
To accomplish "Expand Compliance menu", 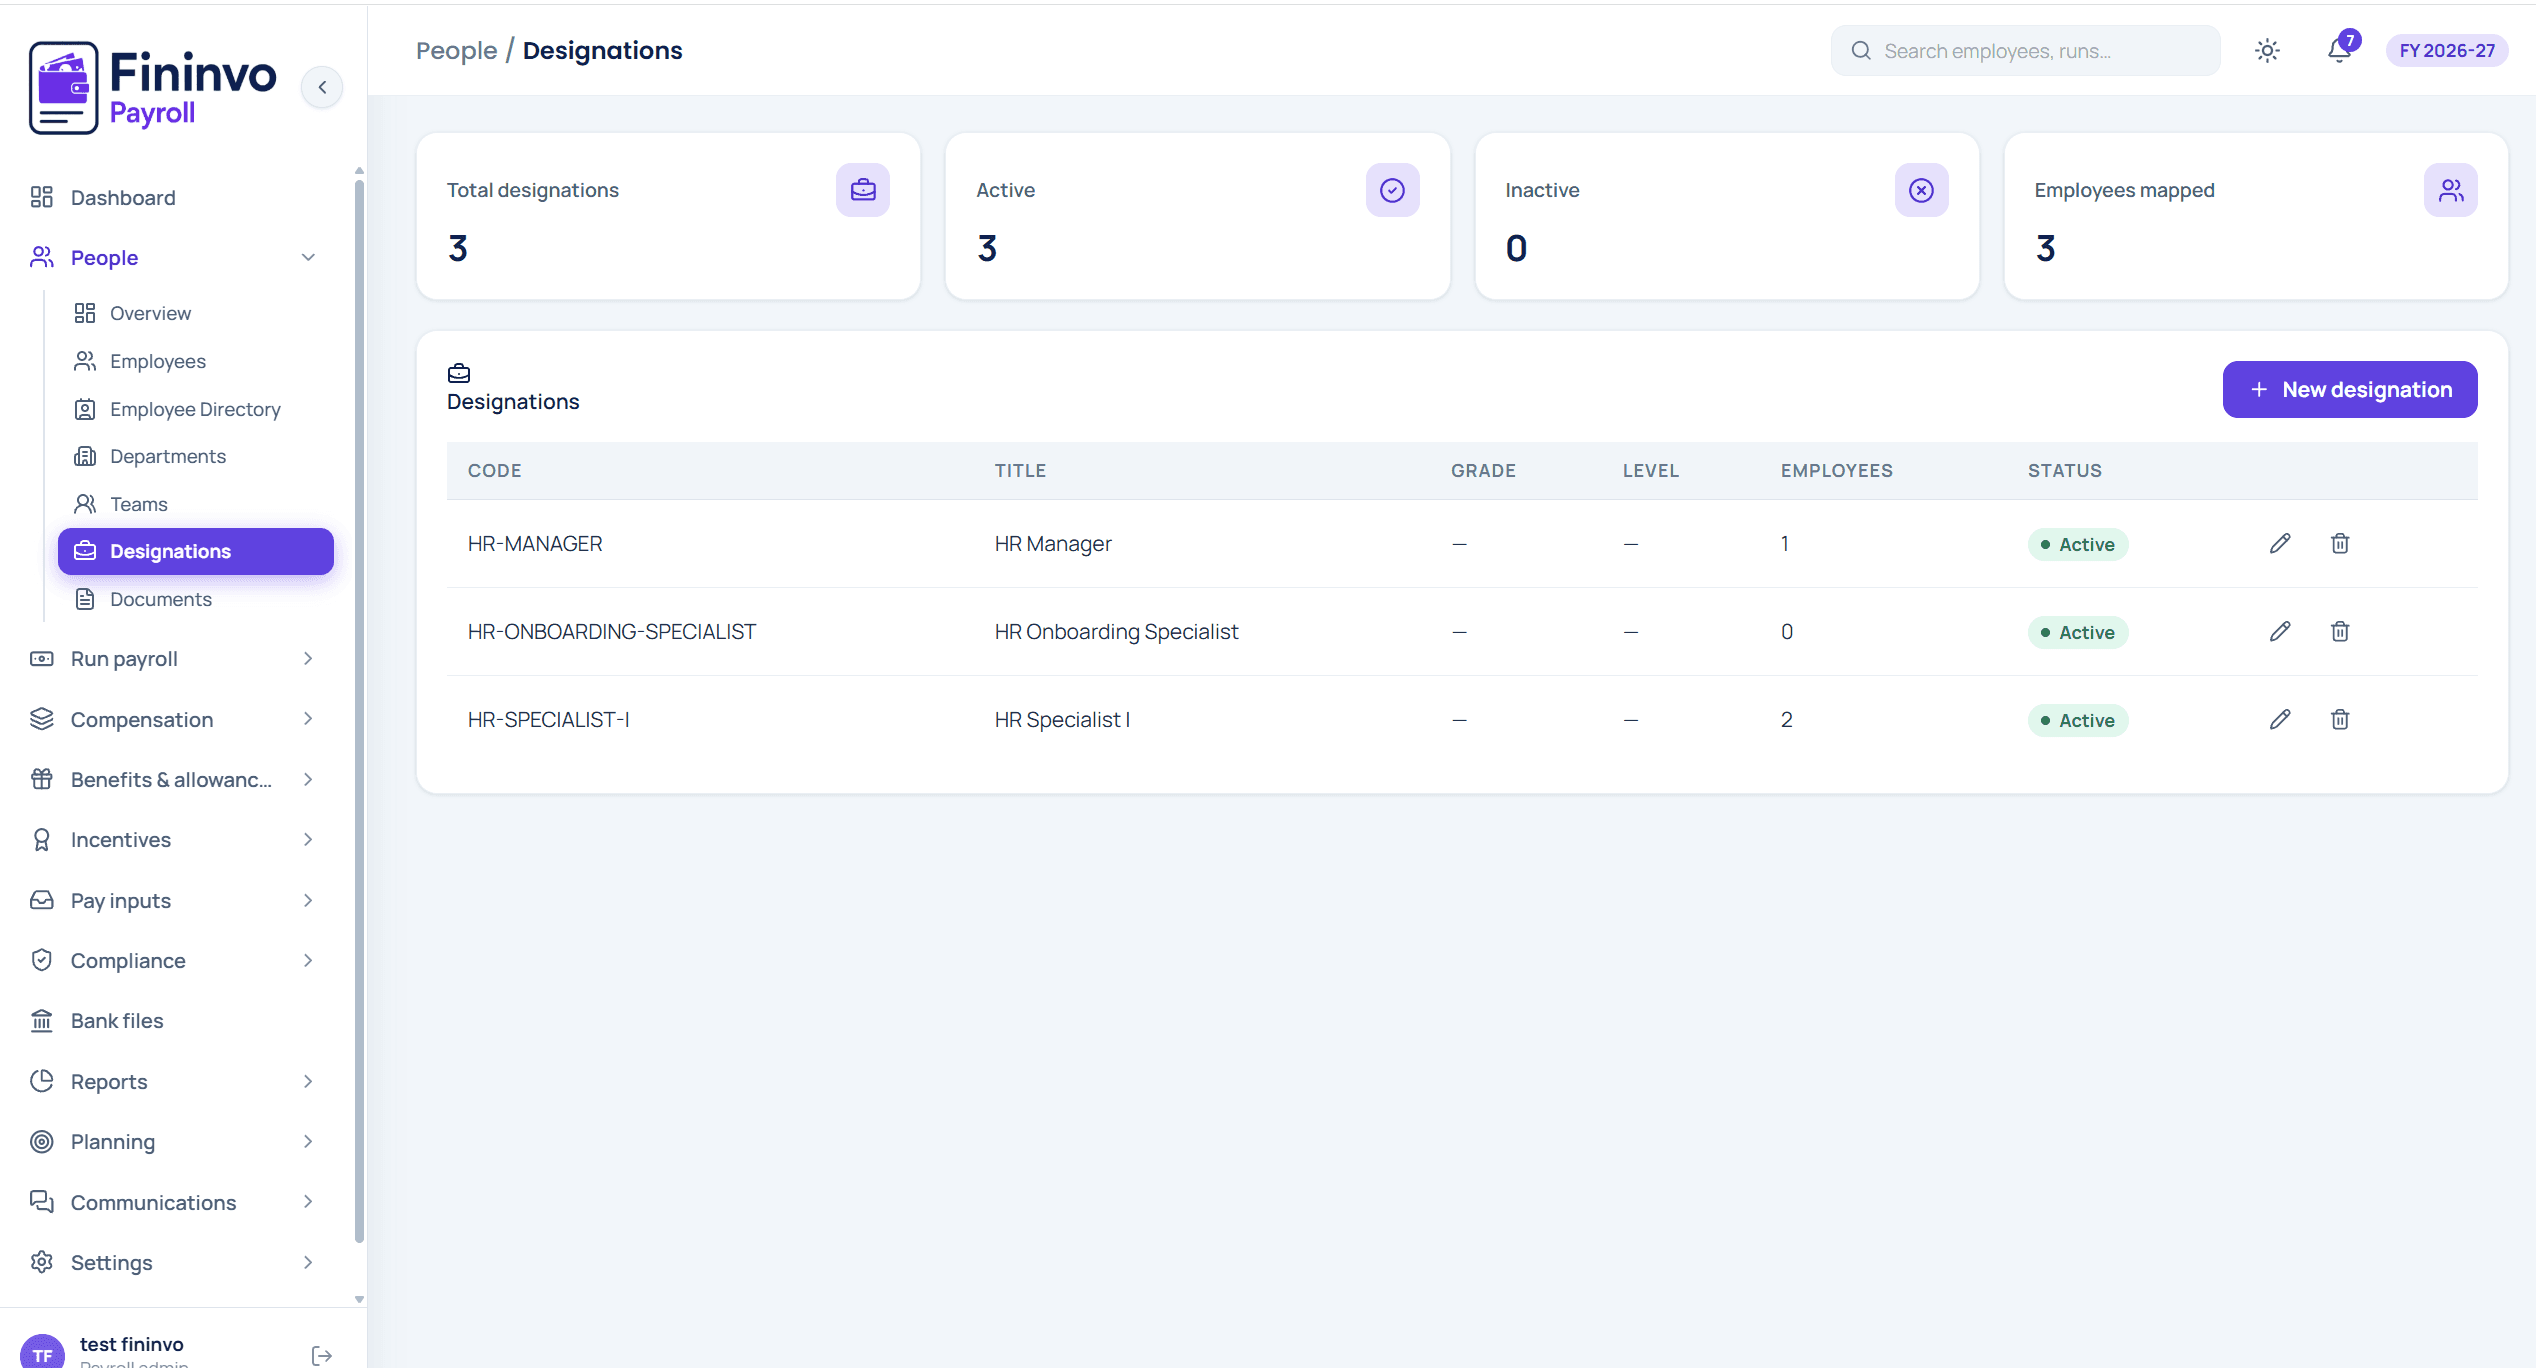I will click(180, 960).
